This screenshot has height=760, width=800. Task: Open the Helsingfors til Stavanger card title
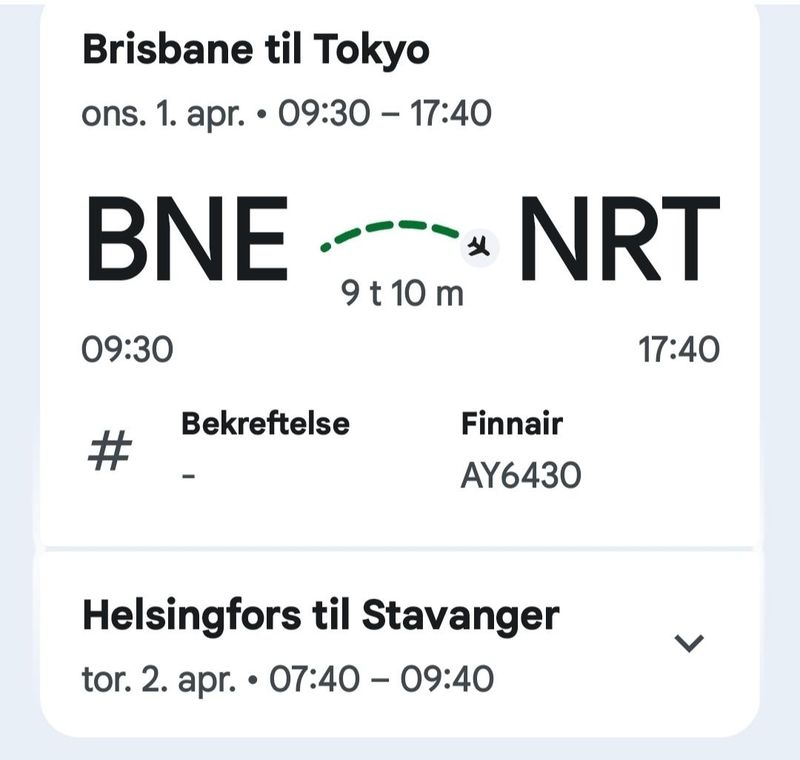320,616
